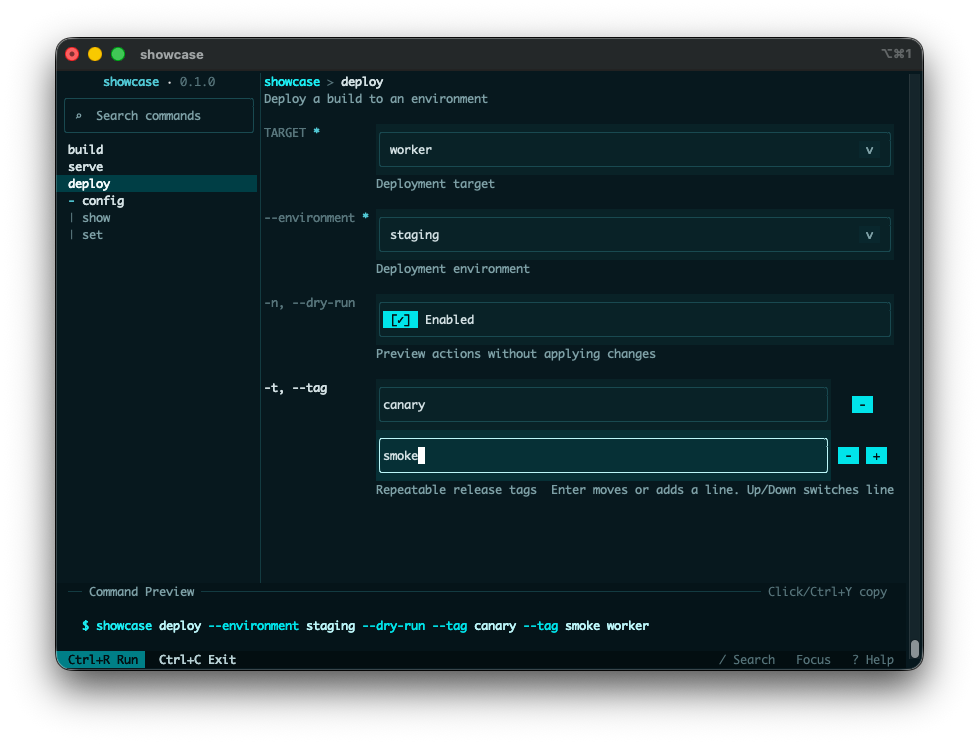Open the ? Help footer item
The height and width of the screenshot is (744, 979).
[873, 660]
